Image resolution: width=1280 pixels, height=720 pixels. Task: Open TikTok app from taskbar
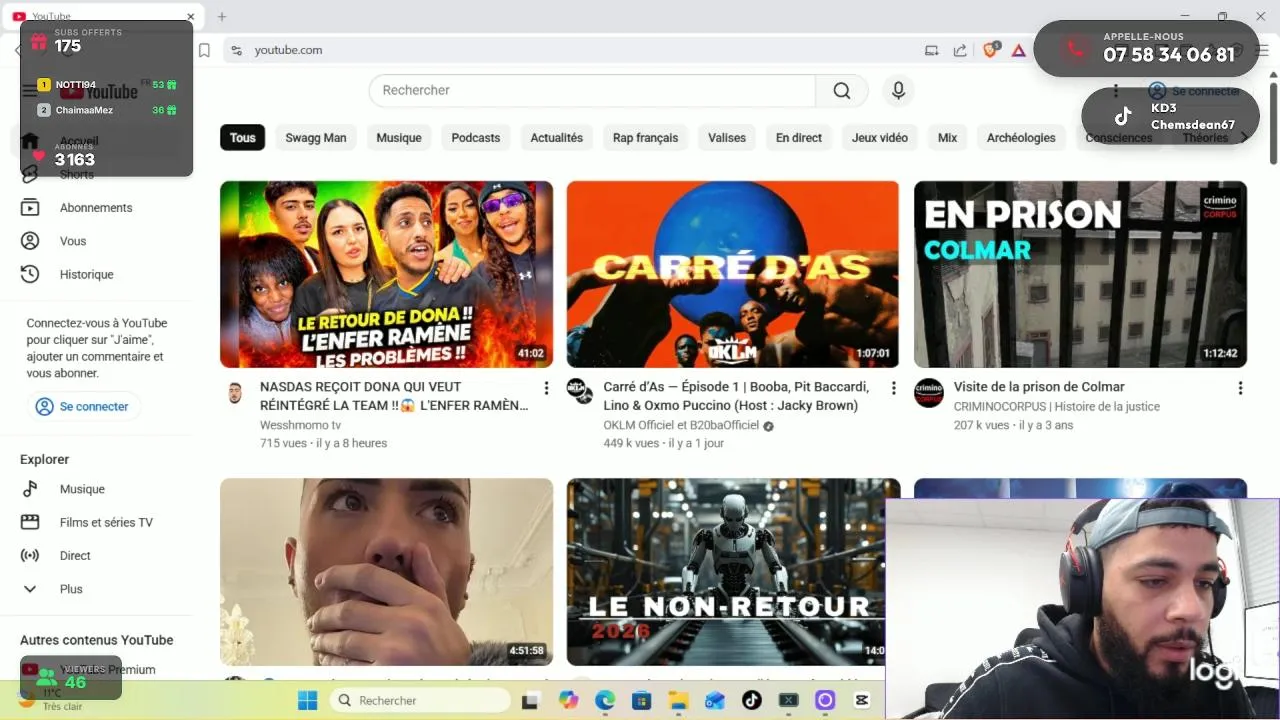(x=751, y=700)
